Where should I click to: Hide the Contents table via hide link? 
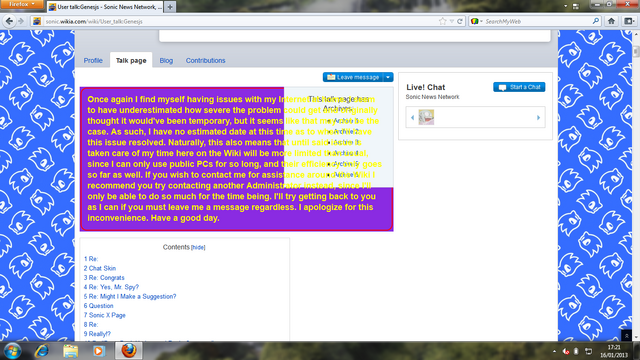coord(198,247)
